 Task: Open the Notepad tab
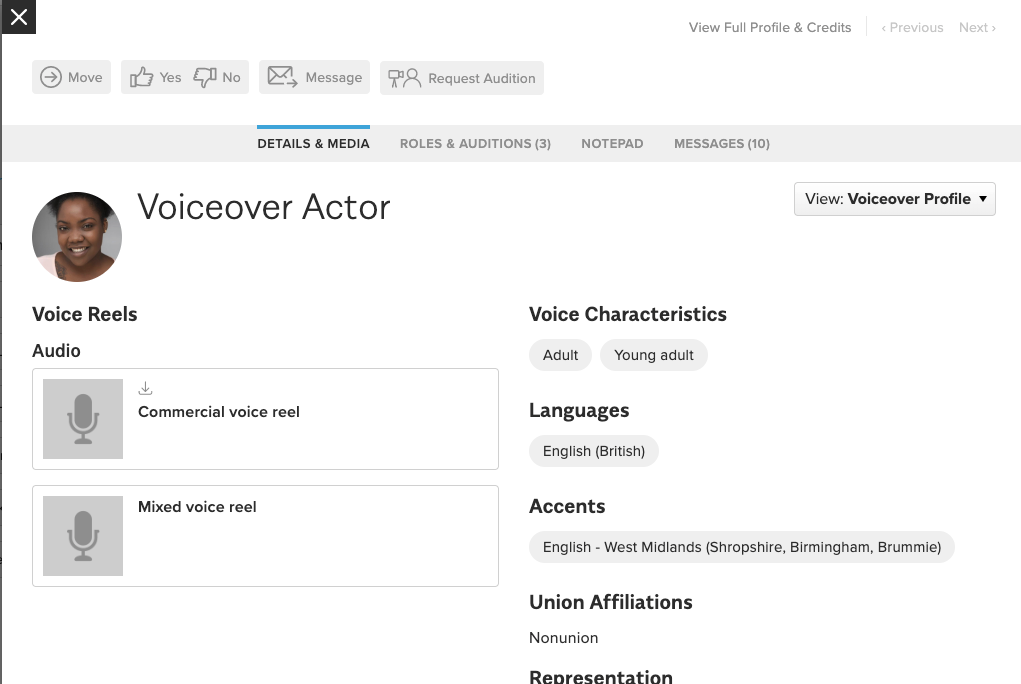(612, 144)
